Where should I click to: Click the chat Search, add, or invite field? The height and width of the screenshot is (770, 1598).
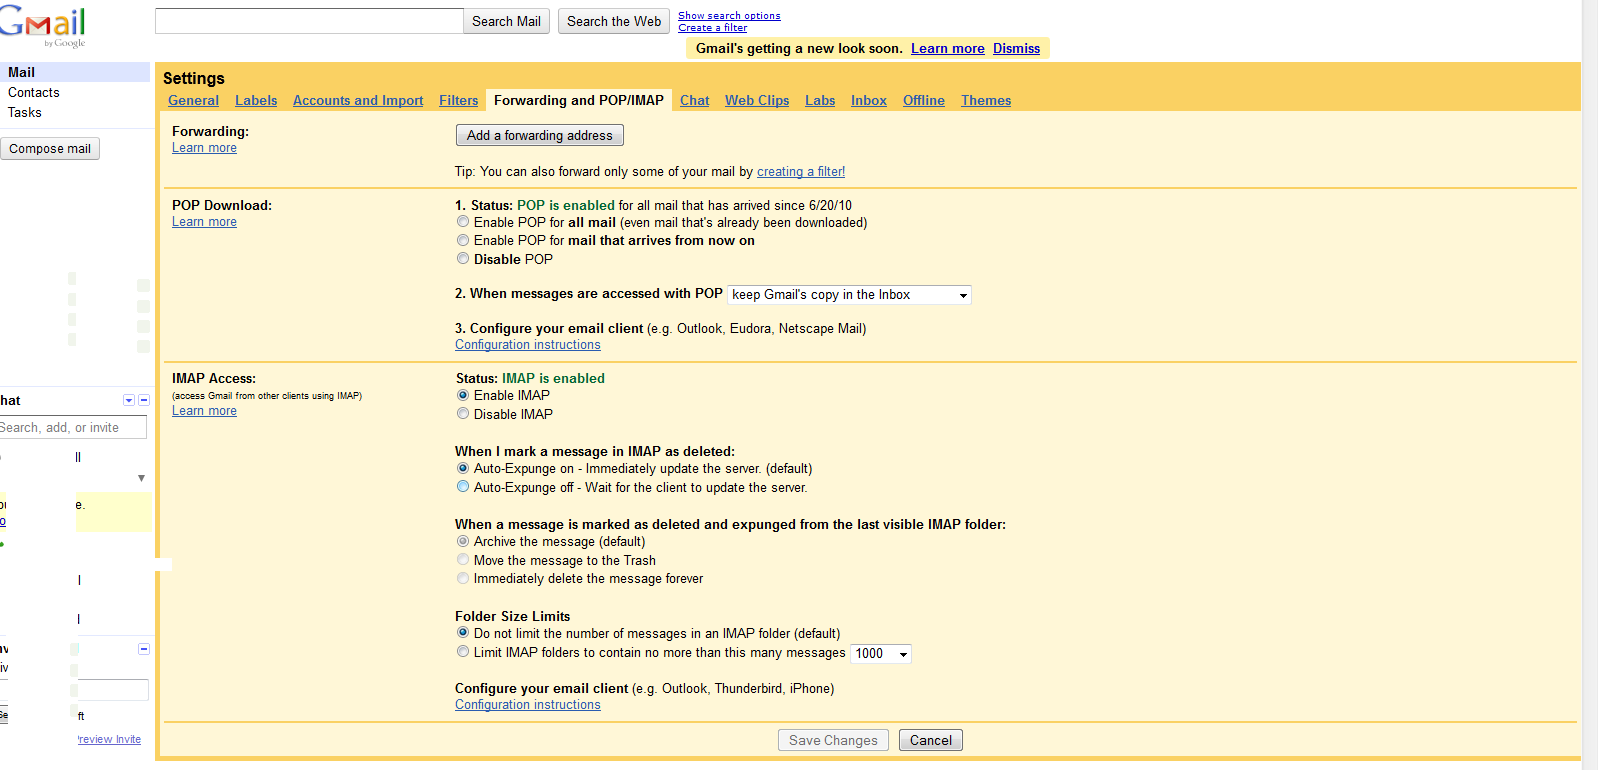pos(73,427)
